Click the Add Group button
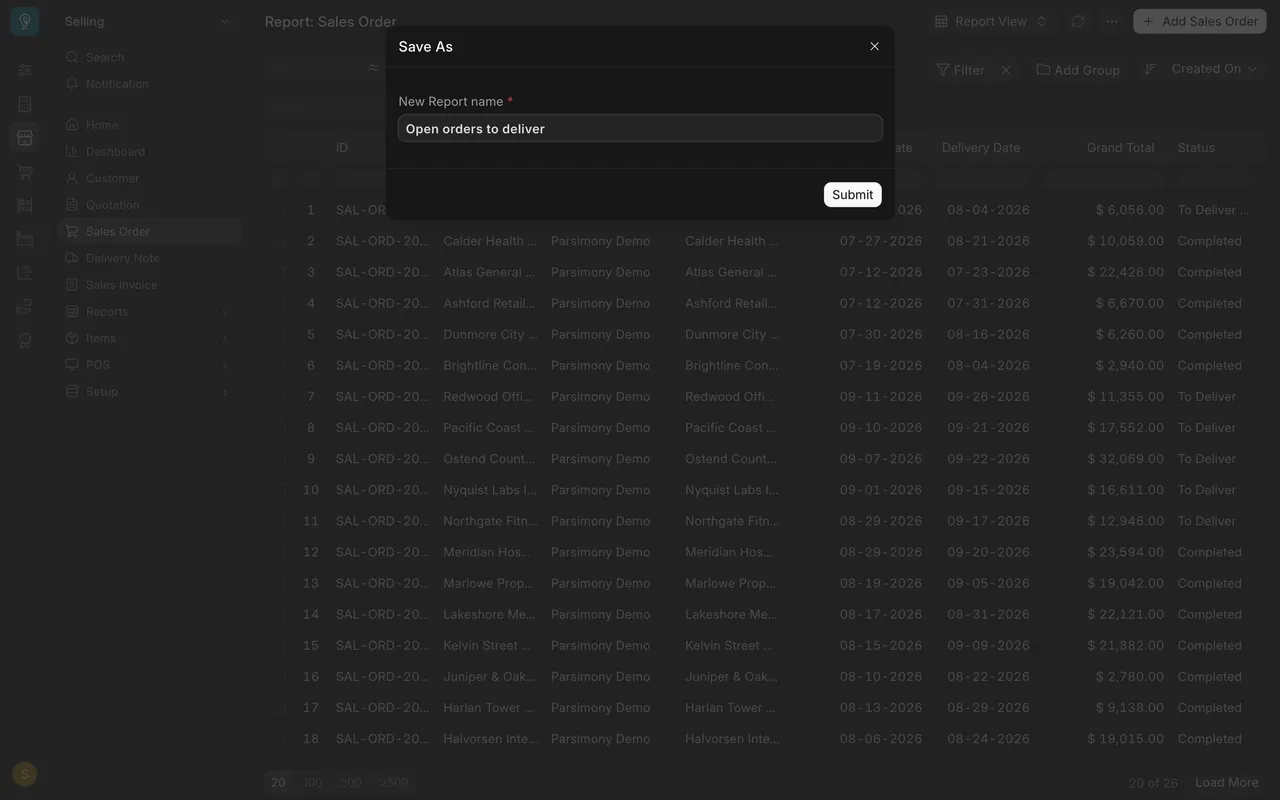1280x800 pixels. coord(1078,69)
